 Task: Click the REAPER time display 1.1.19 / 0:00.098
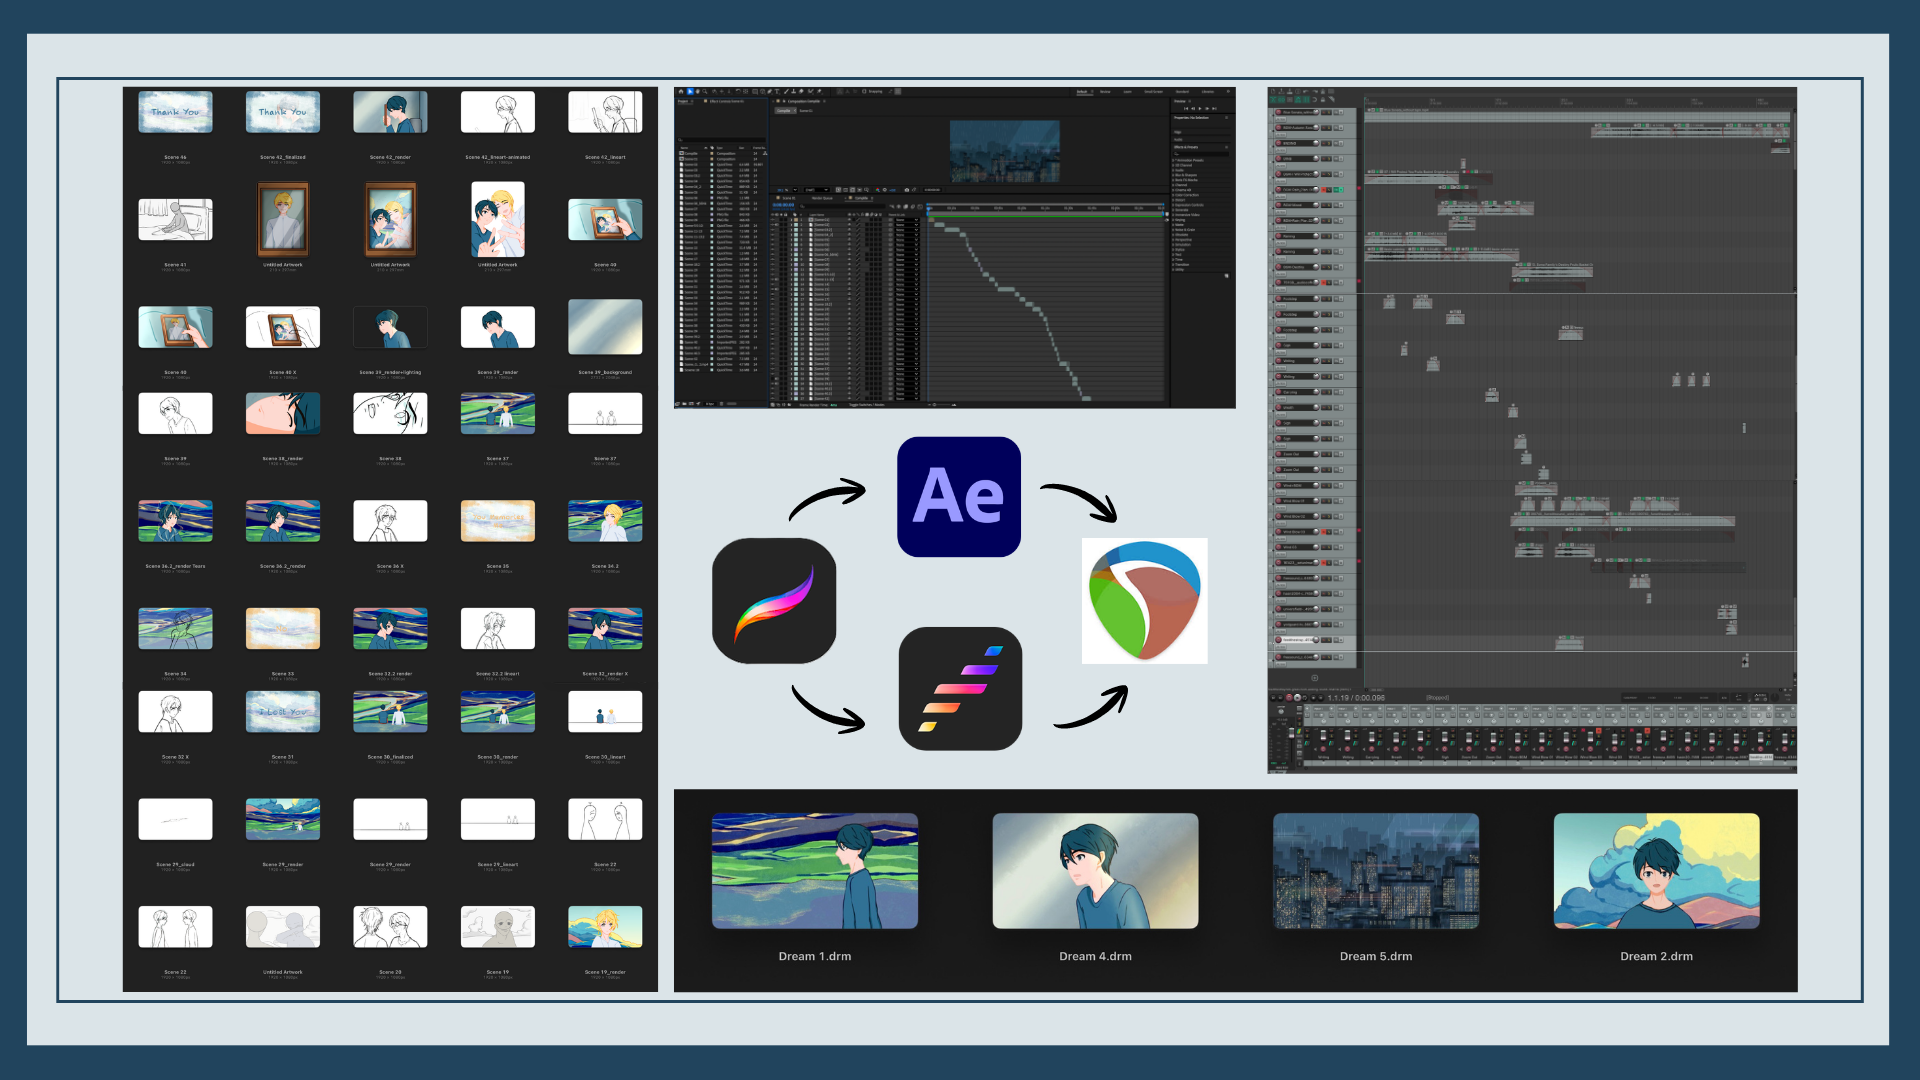click(x=1357, y=698)
